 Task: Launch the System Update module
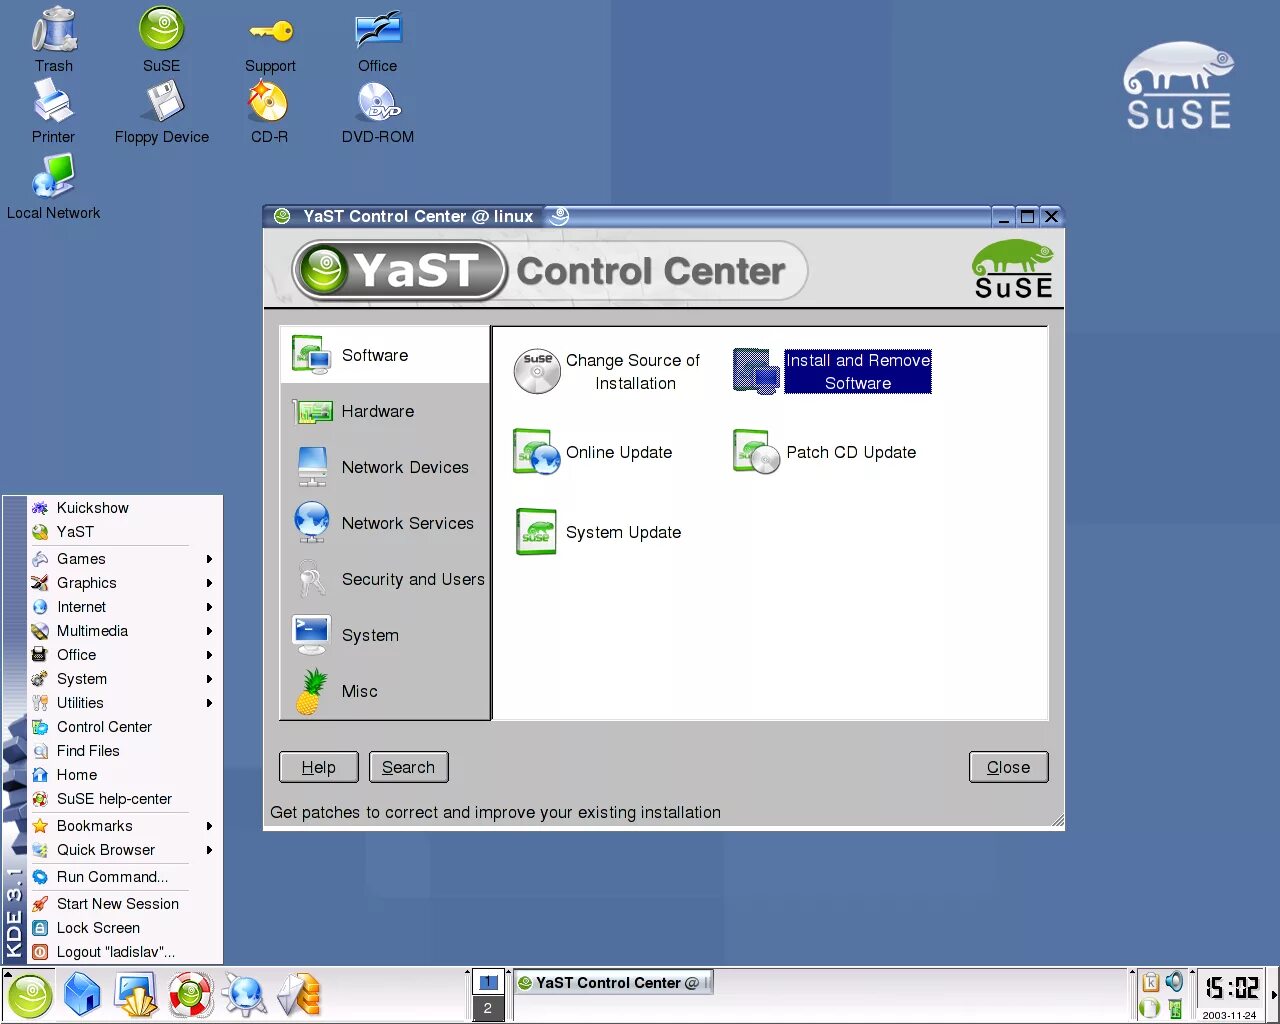tap(598, 532)
